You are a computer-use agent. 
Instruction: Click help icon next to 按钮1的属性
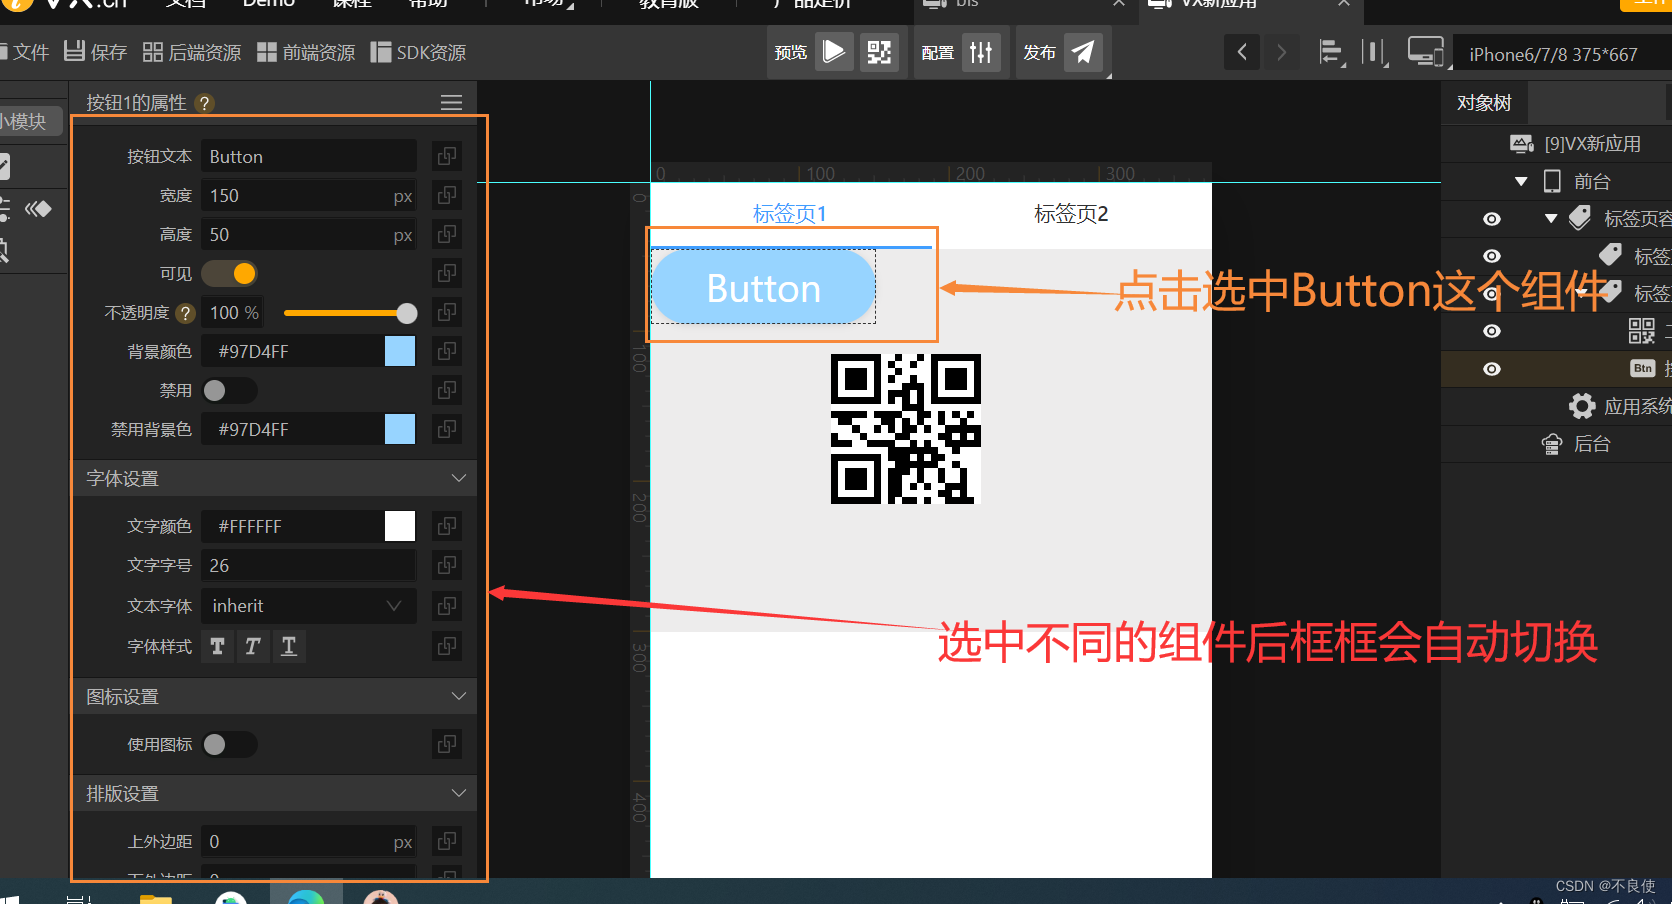(204, 103)
